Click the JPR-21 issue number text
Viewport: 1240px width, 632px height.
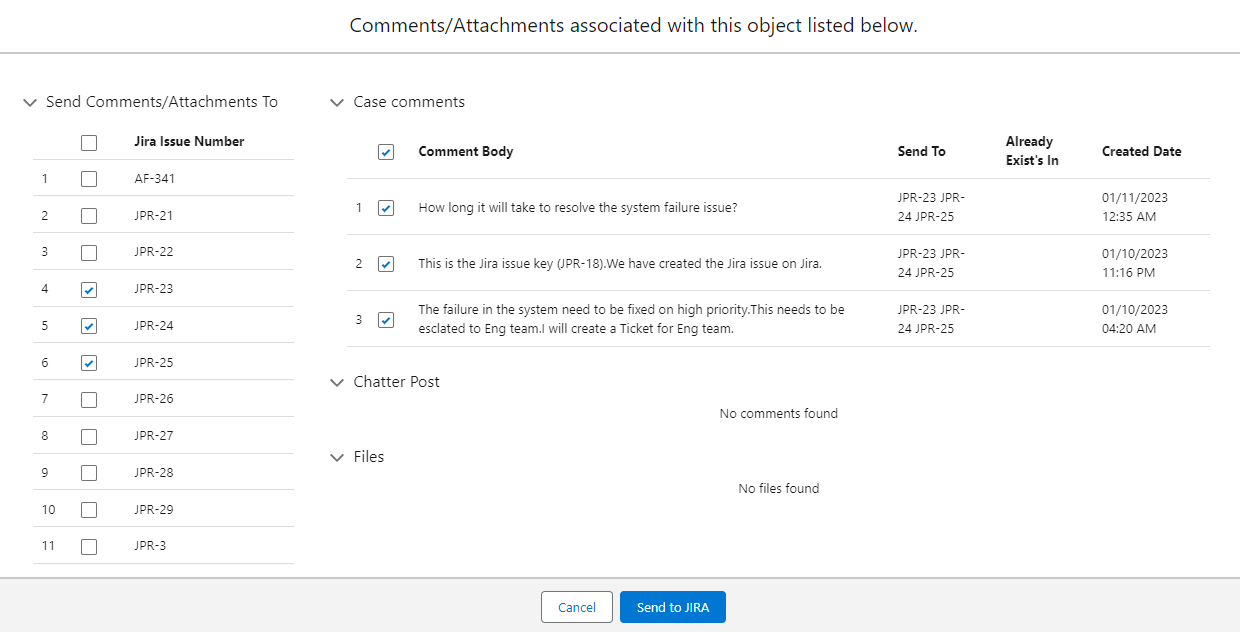click(154, 216)
